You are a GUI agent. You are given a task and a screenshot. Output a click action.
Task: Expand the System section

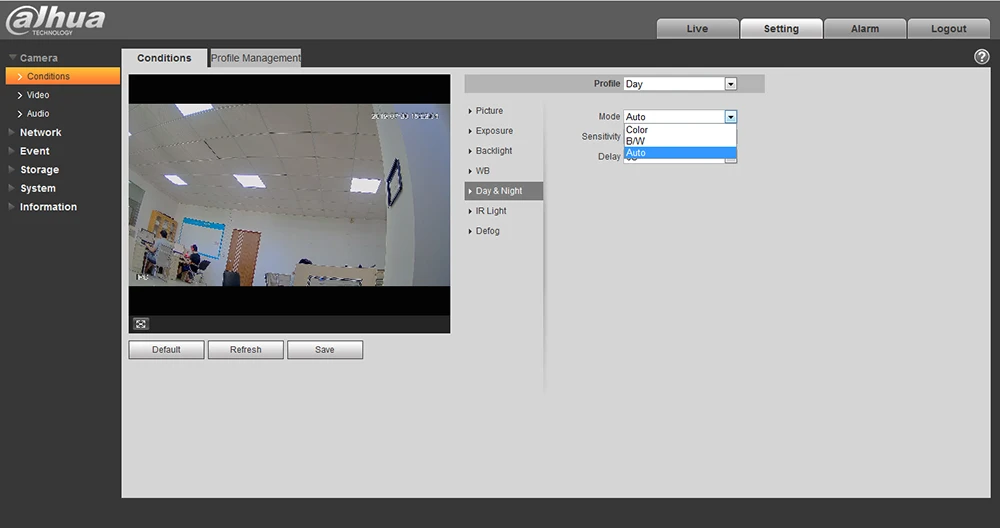38,188
